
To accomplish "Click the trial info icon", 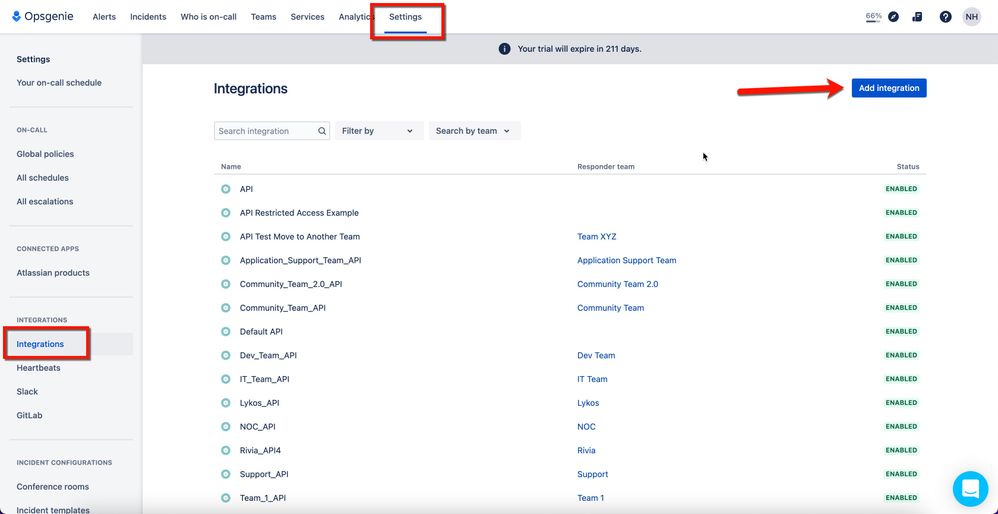I will tap(504, 49).
